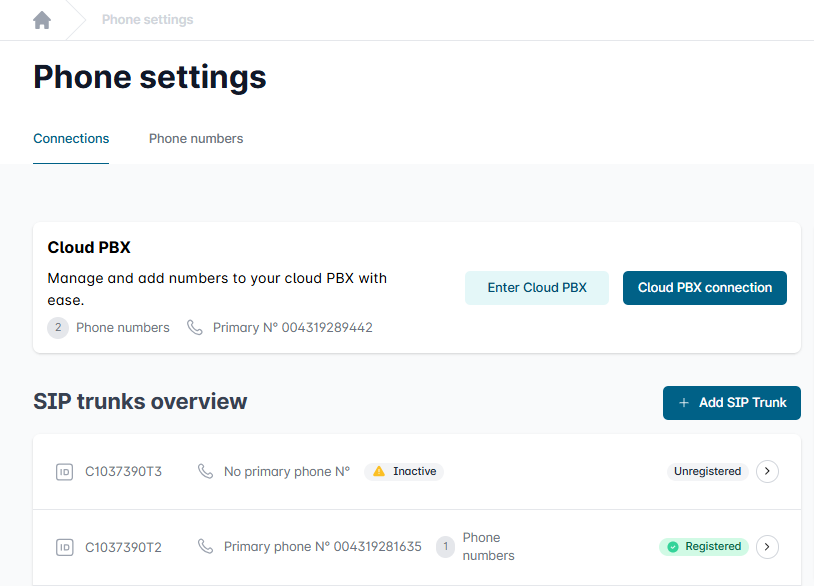Viewport: 814px width, 586px height.
Task: Click the 1 phone numbers count on C1037390T2
Action: tap(446, 547)
